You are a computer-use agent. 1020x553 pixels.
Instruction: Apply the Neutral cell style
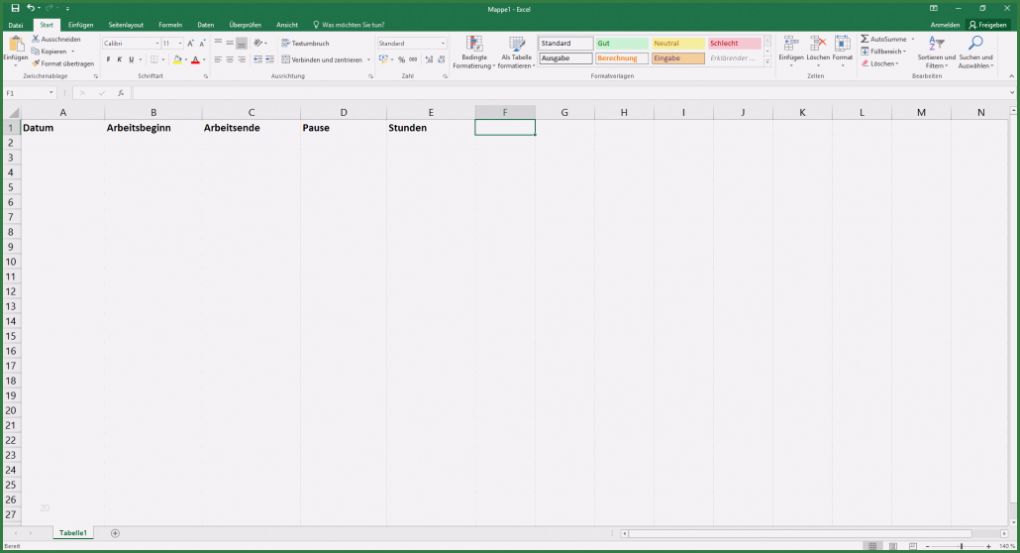[678, 43]
